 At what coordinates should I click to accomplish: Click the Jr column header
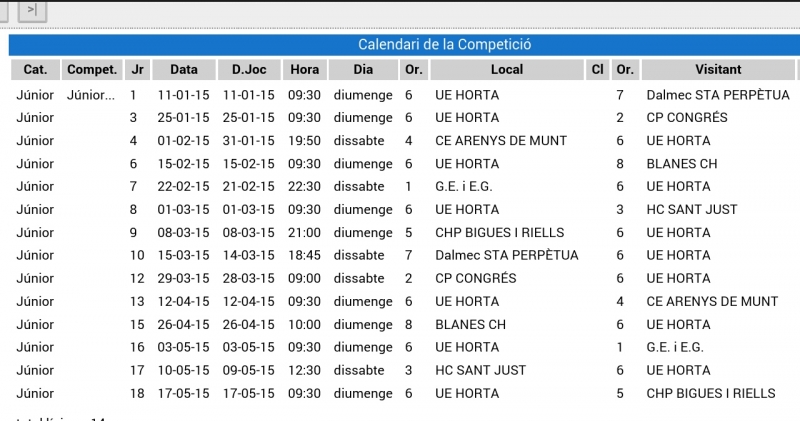(137, 70)
